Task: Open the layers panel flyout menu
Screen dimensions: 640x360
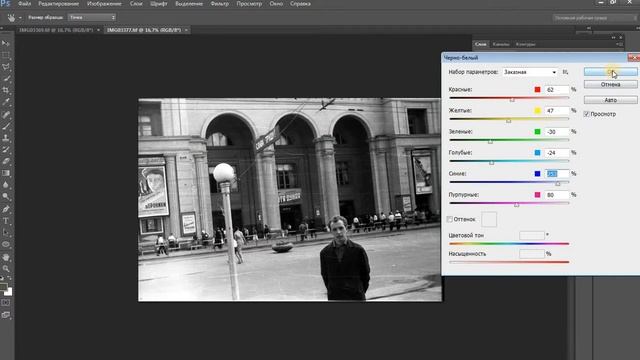Action: [620, 44]
